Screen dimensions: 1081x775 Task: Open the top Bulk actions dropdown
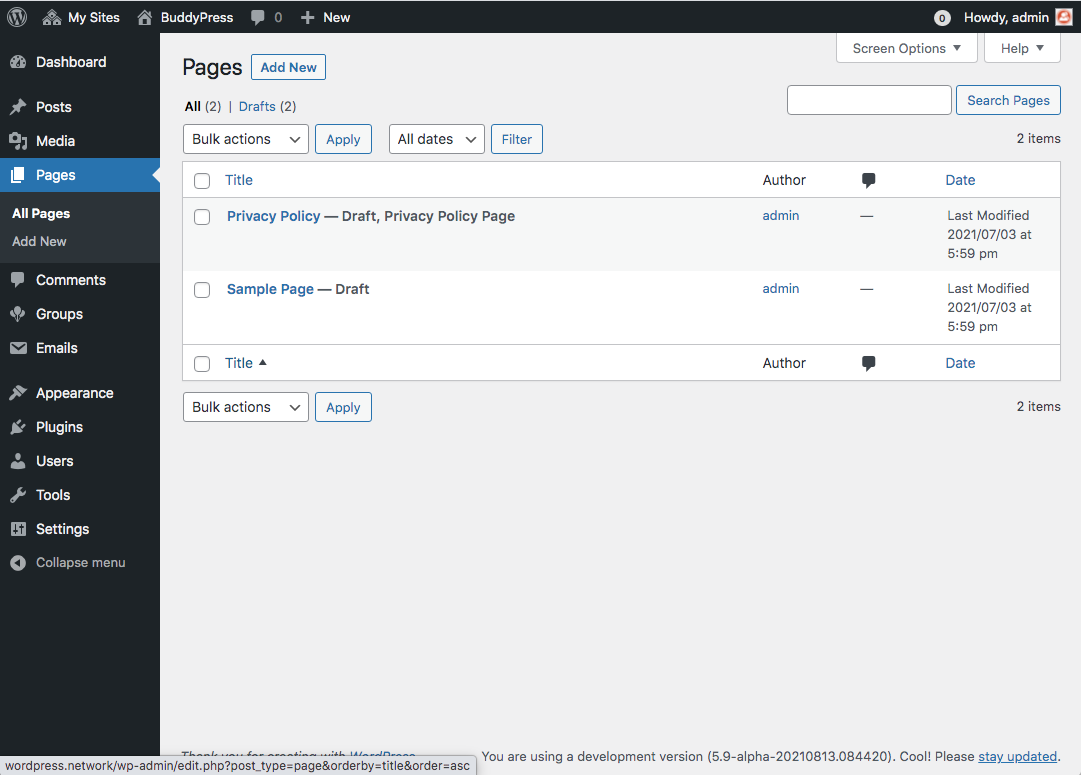point(245,139)
